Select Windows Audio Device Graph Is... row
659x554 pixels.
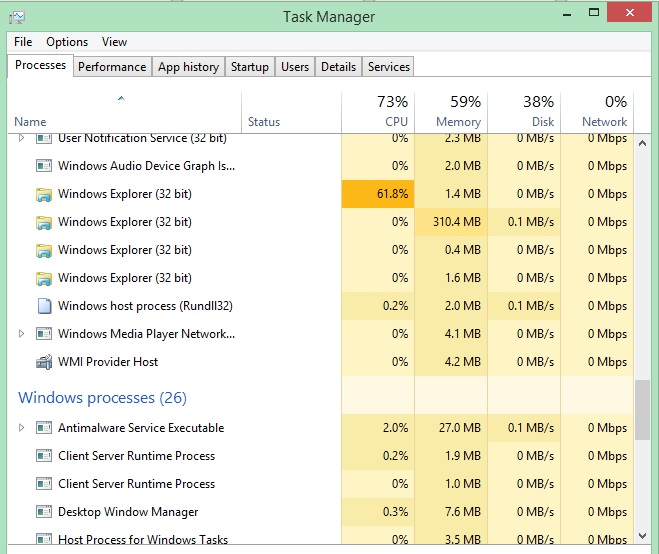click(320, 166)
